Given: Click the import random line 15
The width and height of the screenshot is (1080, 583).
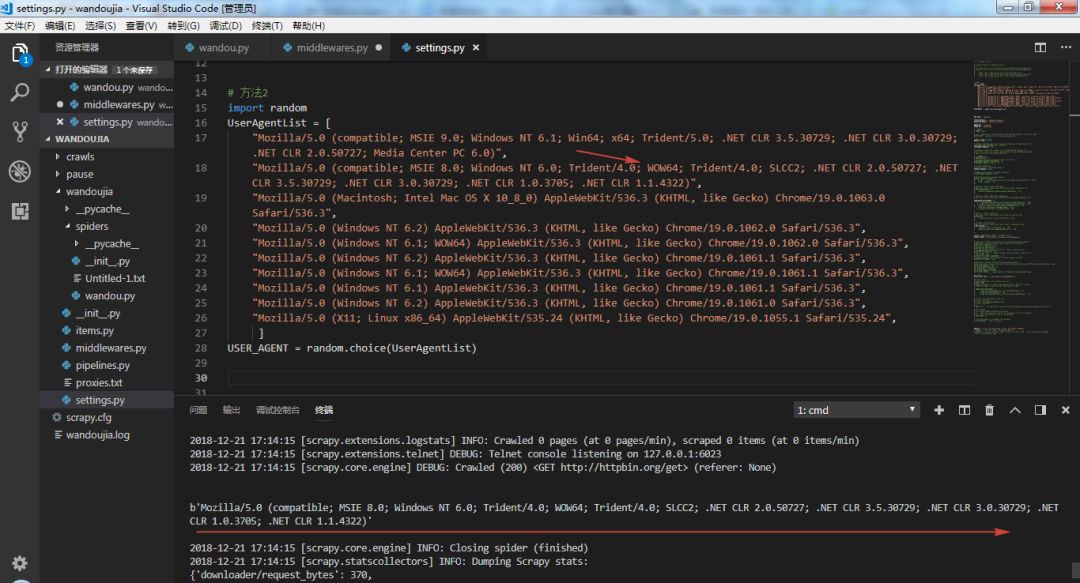Looking at the screenshot, I should pos(267,108).
